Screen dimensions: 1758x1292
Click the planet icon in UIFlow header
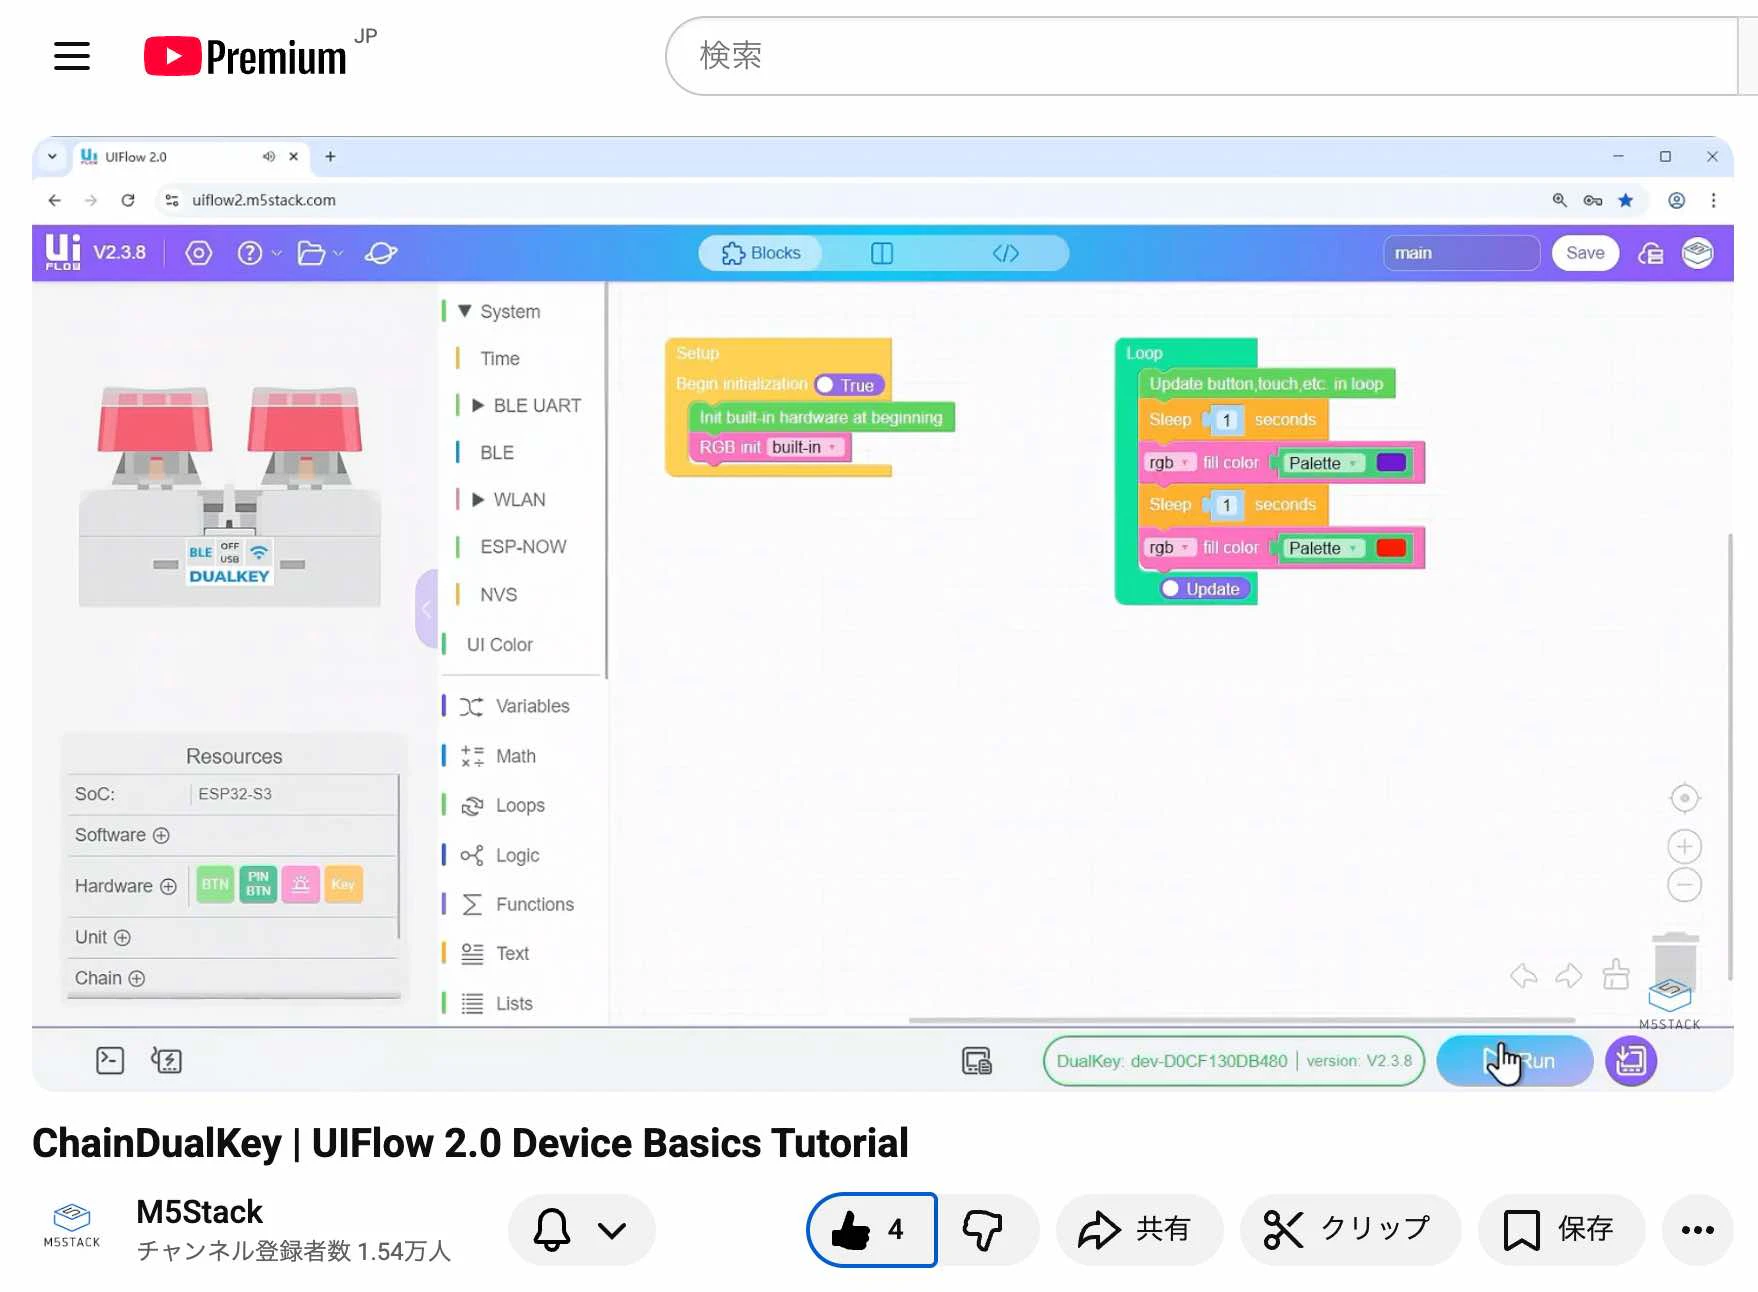click(x=381, y=253)
